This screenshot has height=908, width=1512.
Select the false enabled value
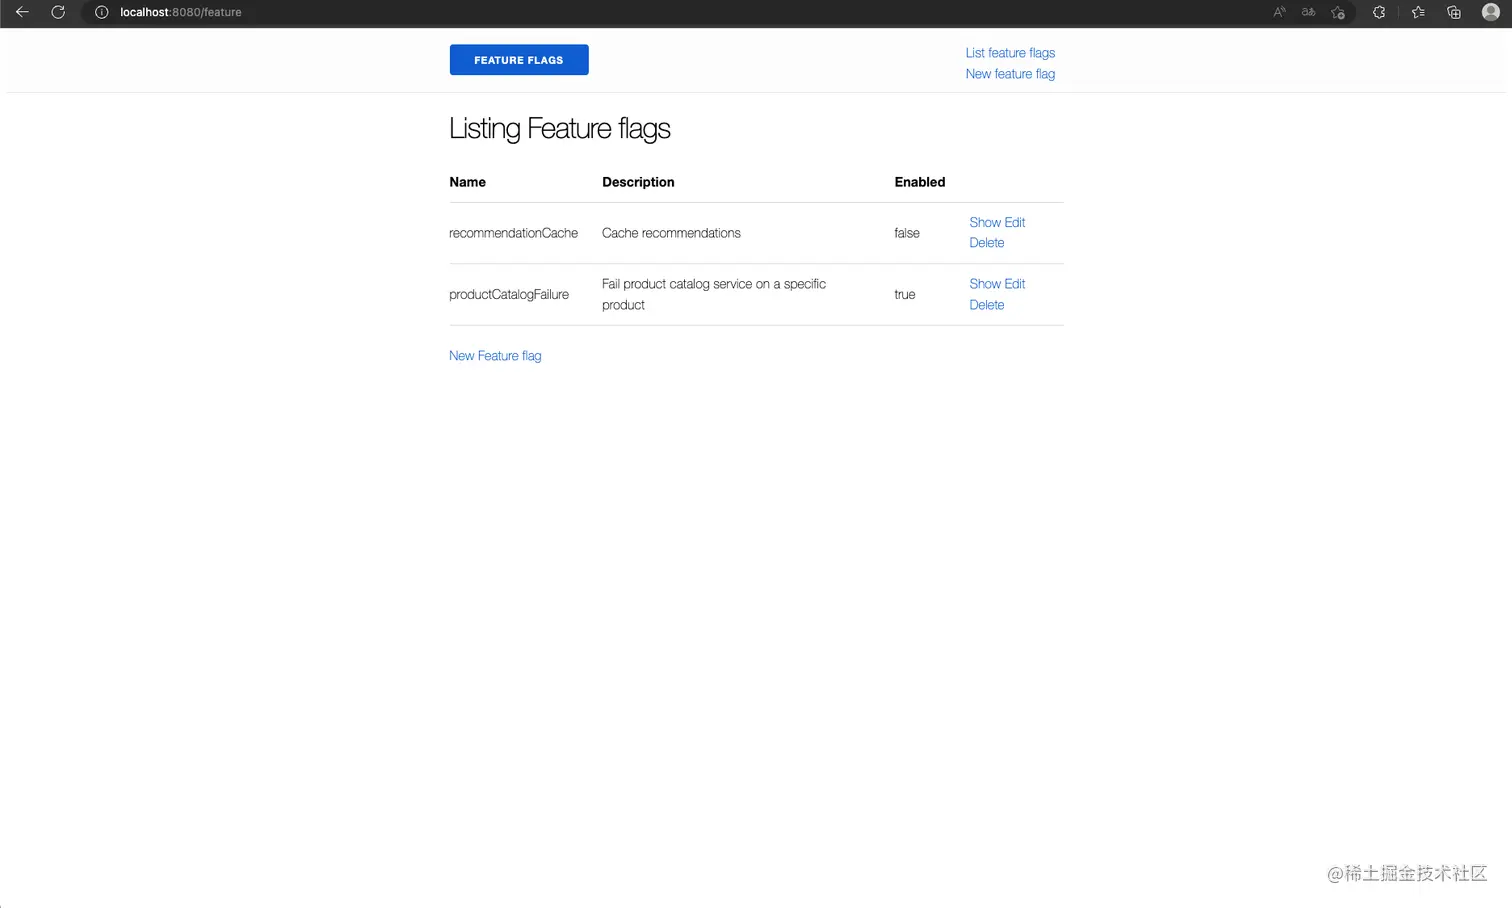[907, 233]
